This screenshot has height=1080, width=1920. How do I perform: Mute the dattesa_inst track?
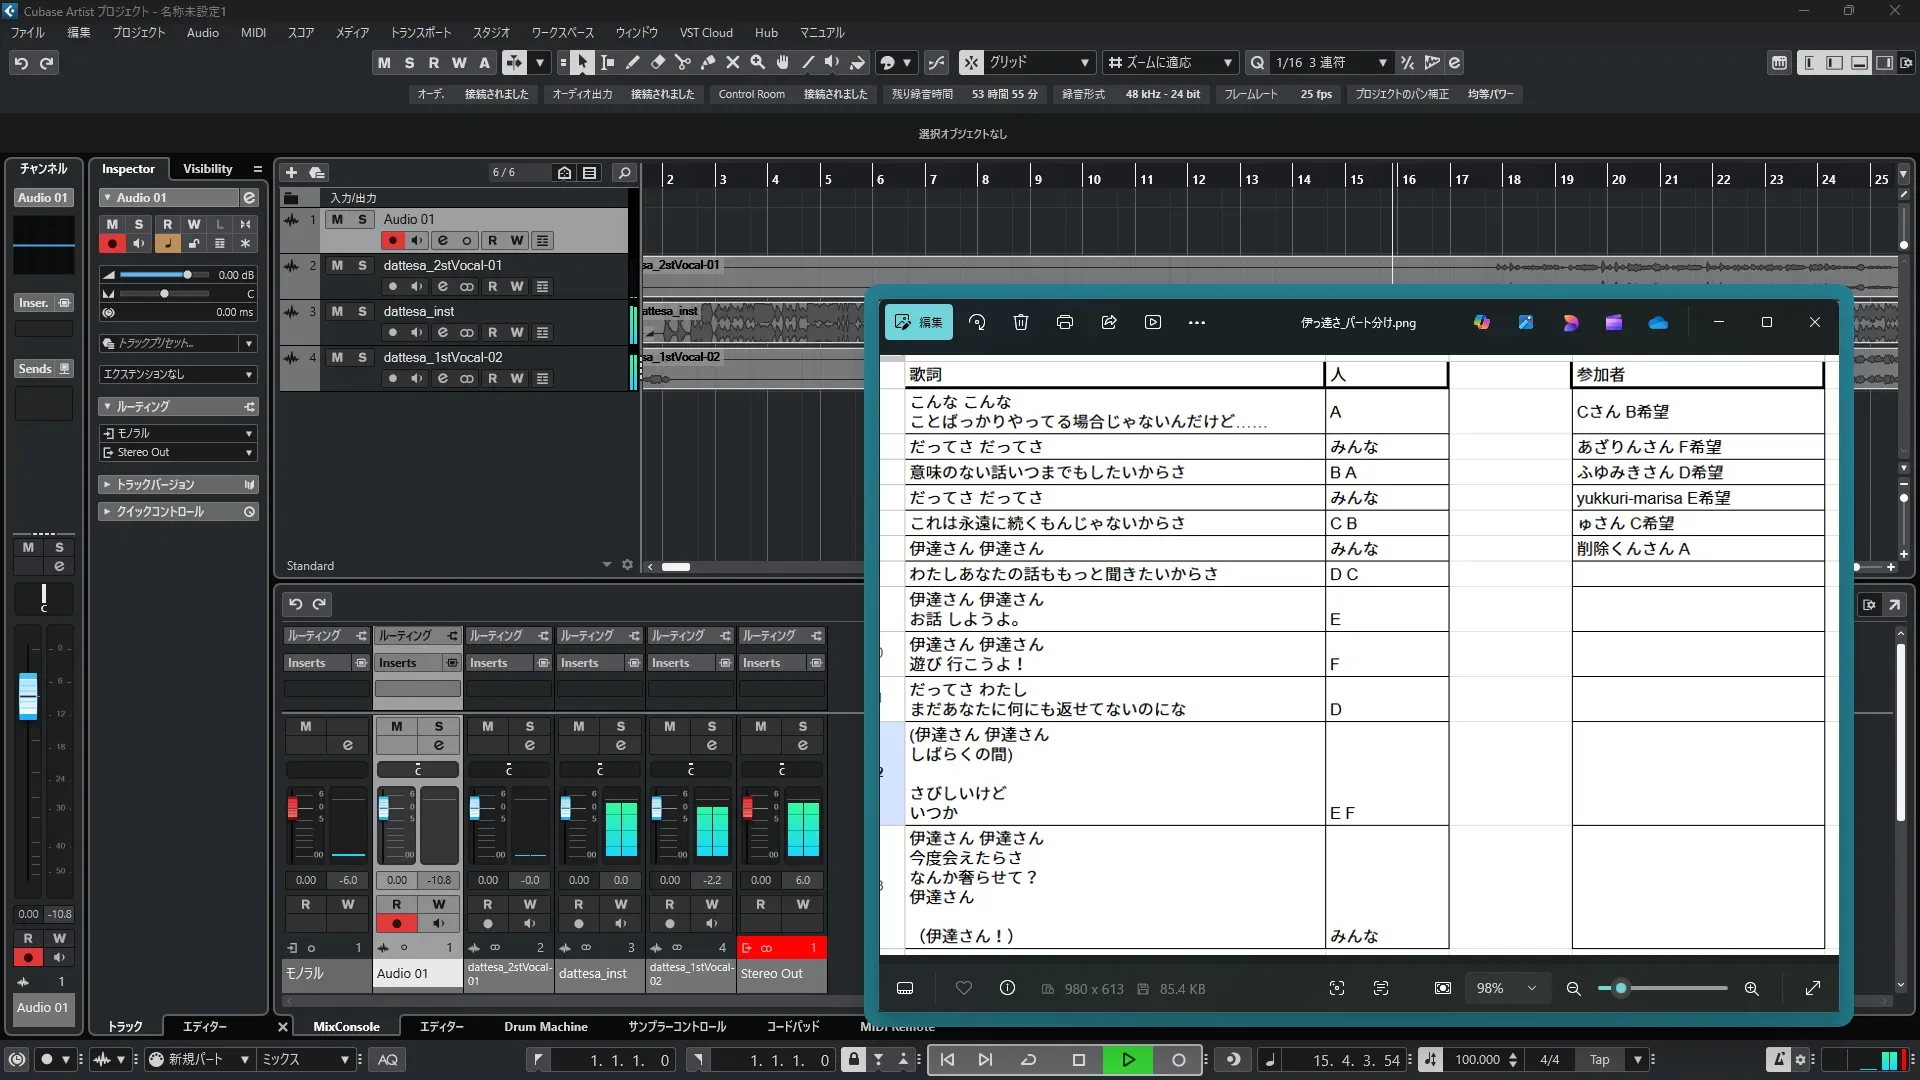click(x=337, y=311)
